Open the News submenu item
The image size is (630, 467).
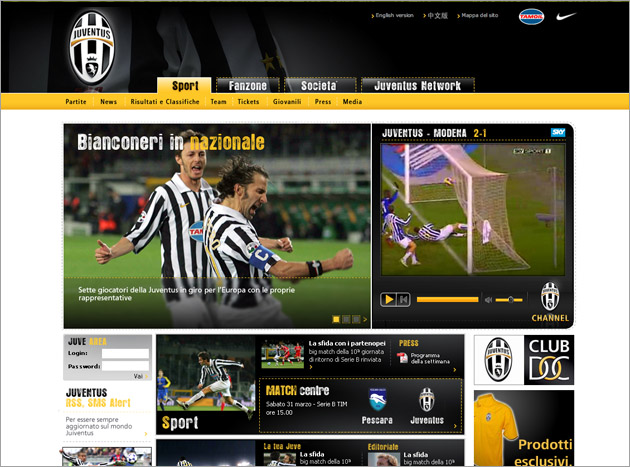(x=108, y=102)
